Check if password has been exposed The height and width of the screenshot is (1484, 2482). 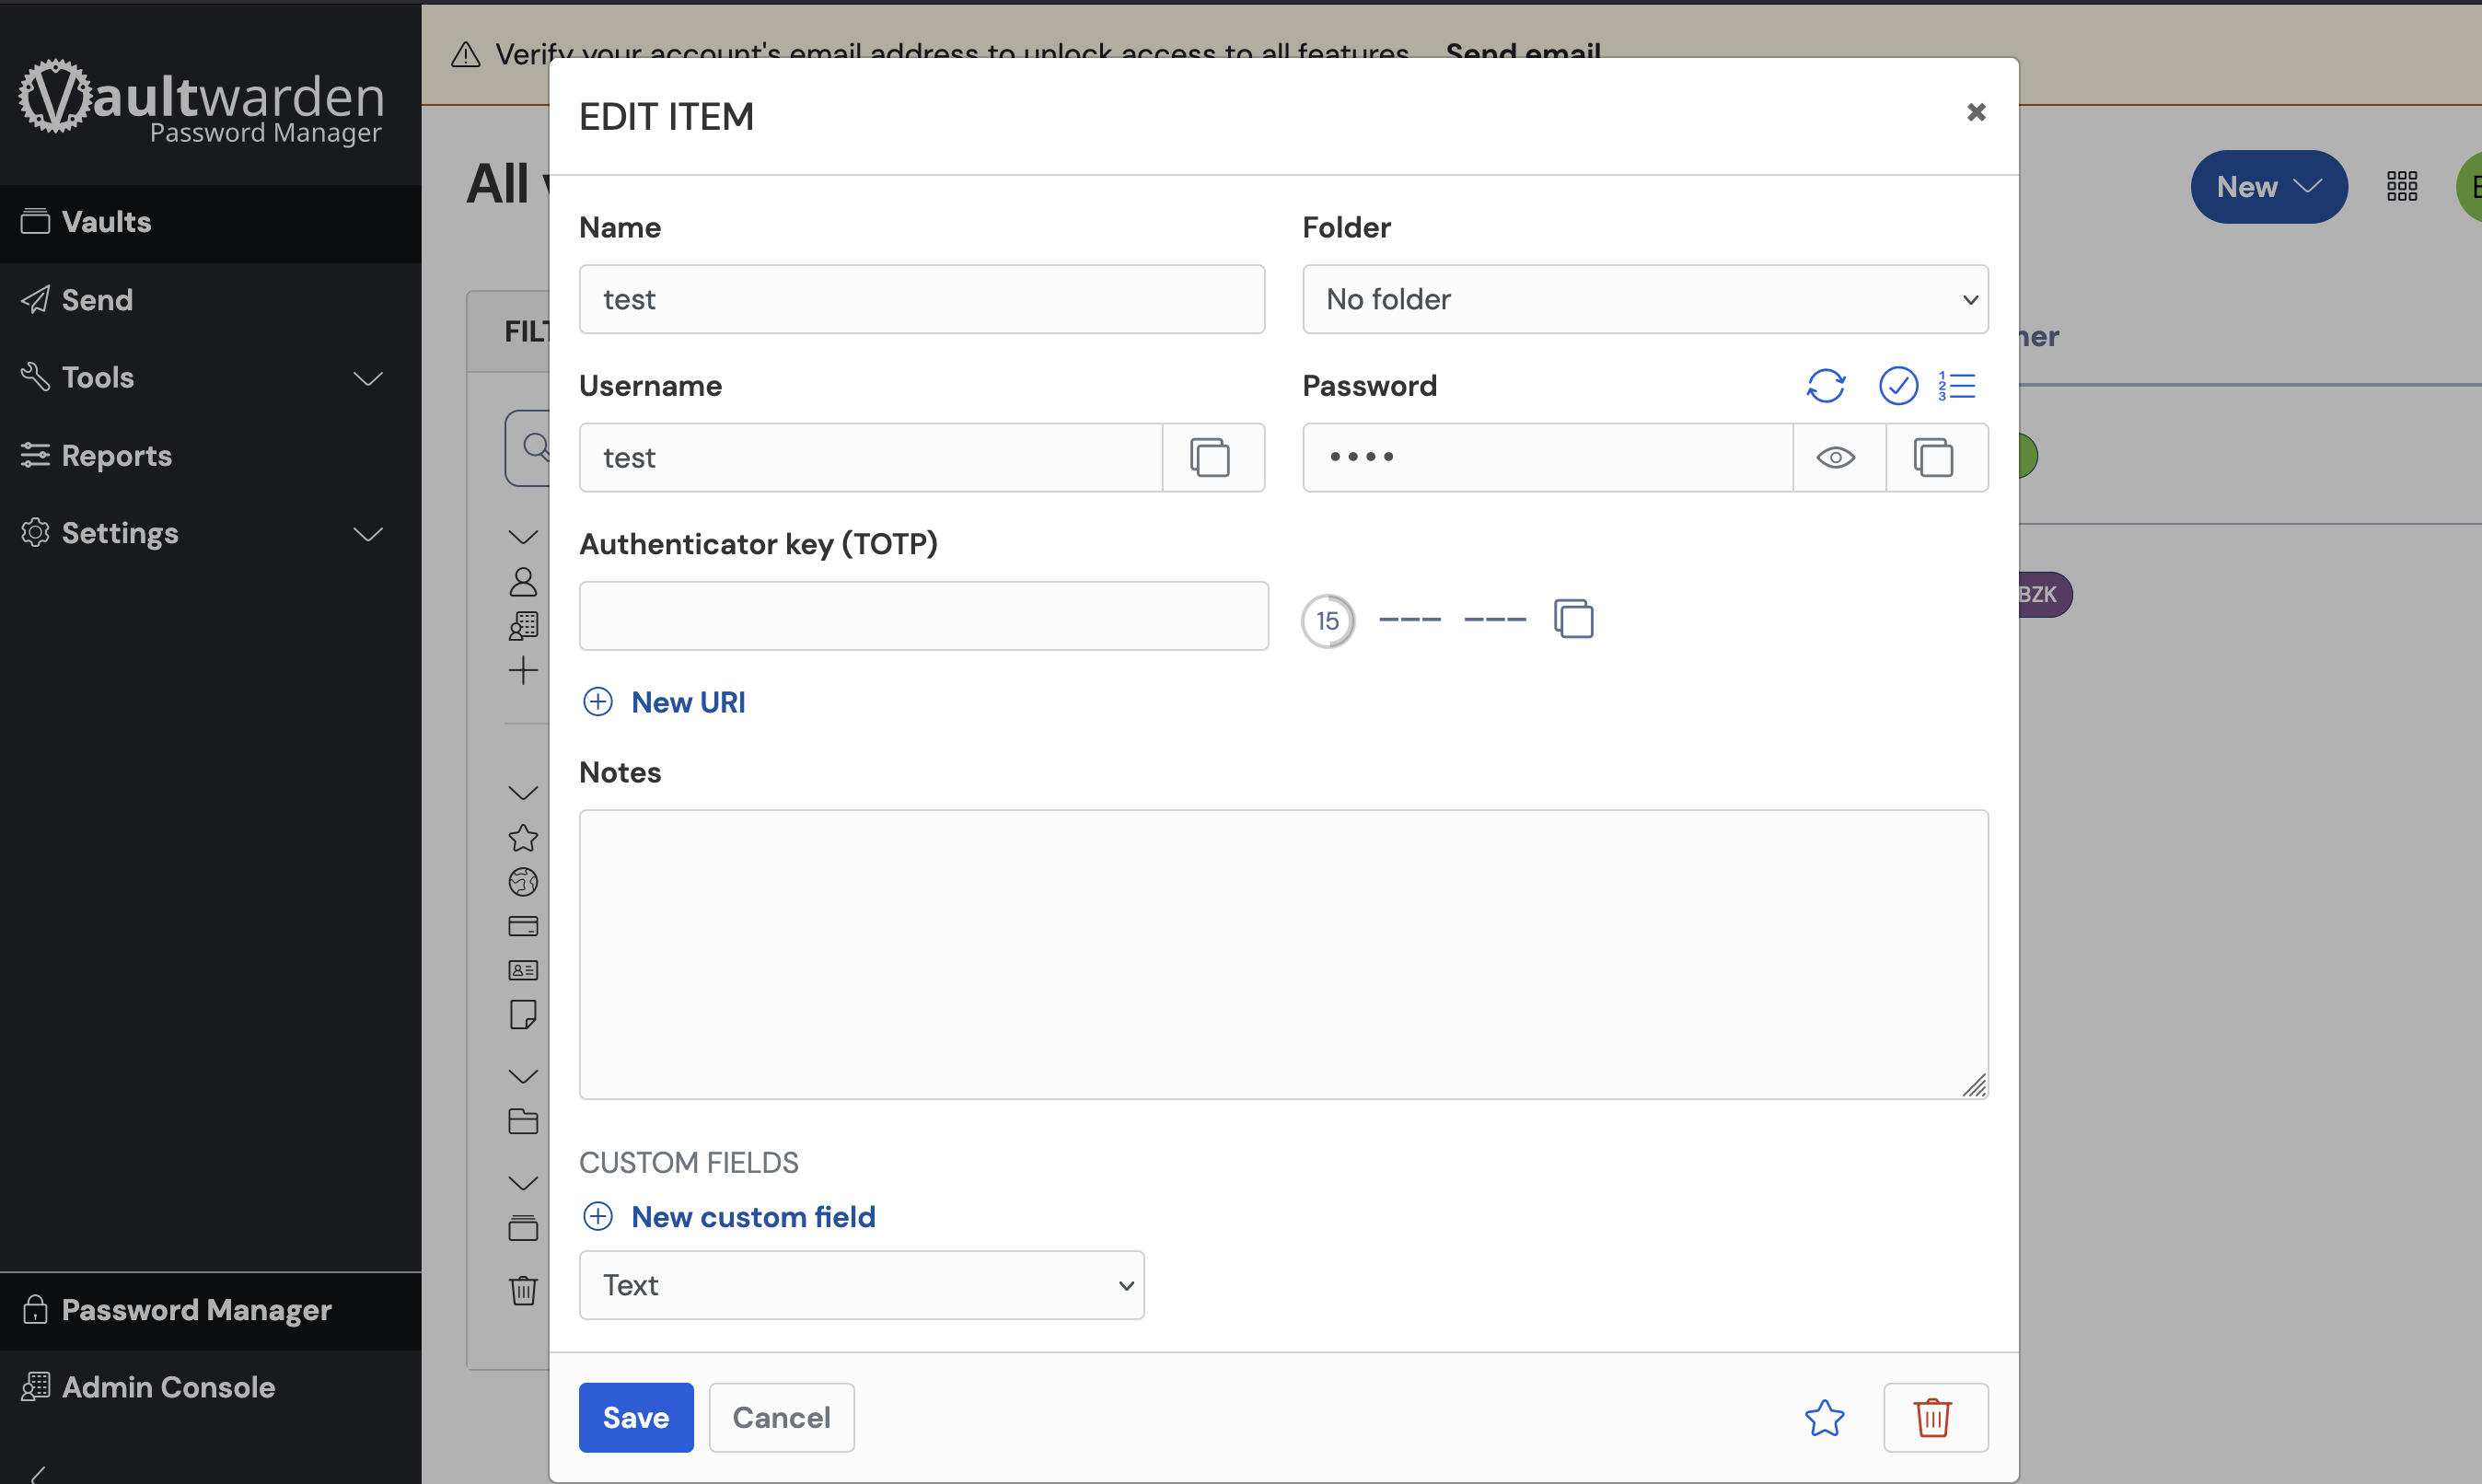click(x=1898, y=386)
